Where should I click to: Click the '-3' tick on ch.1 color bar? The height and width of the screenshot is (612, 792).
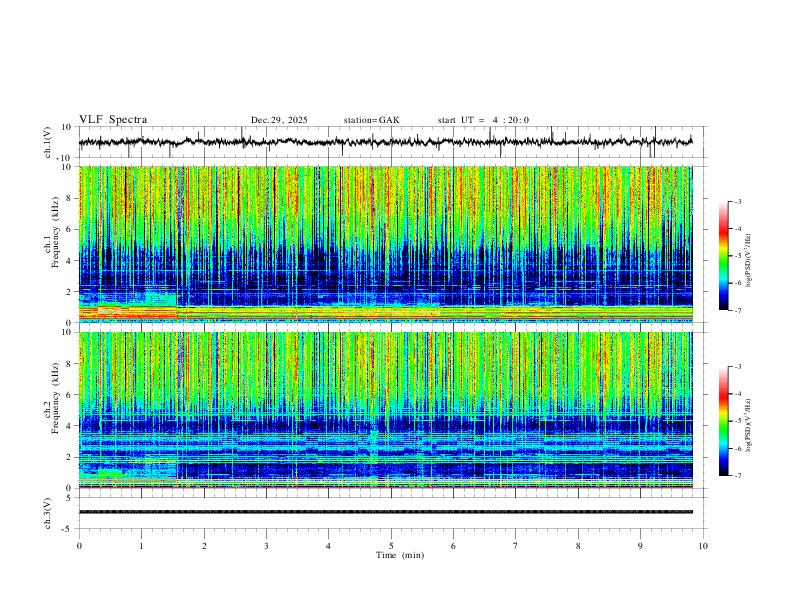[738, 201]
